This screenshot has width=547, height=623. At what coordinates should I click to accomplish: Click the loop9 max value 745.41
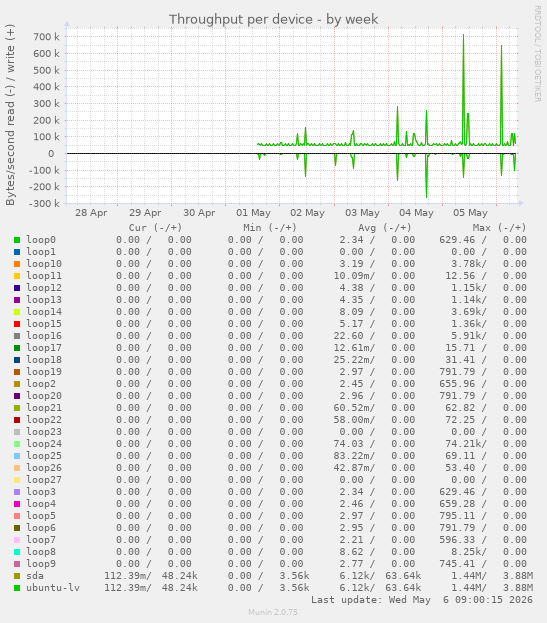(x=457, y=564)
